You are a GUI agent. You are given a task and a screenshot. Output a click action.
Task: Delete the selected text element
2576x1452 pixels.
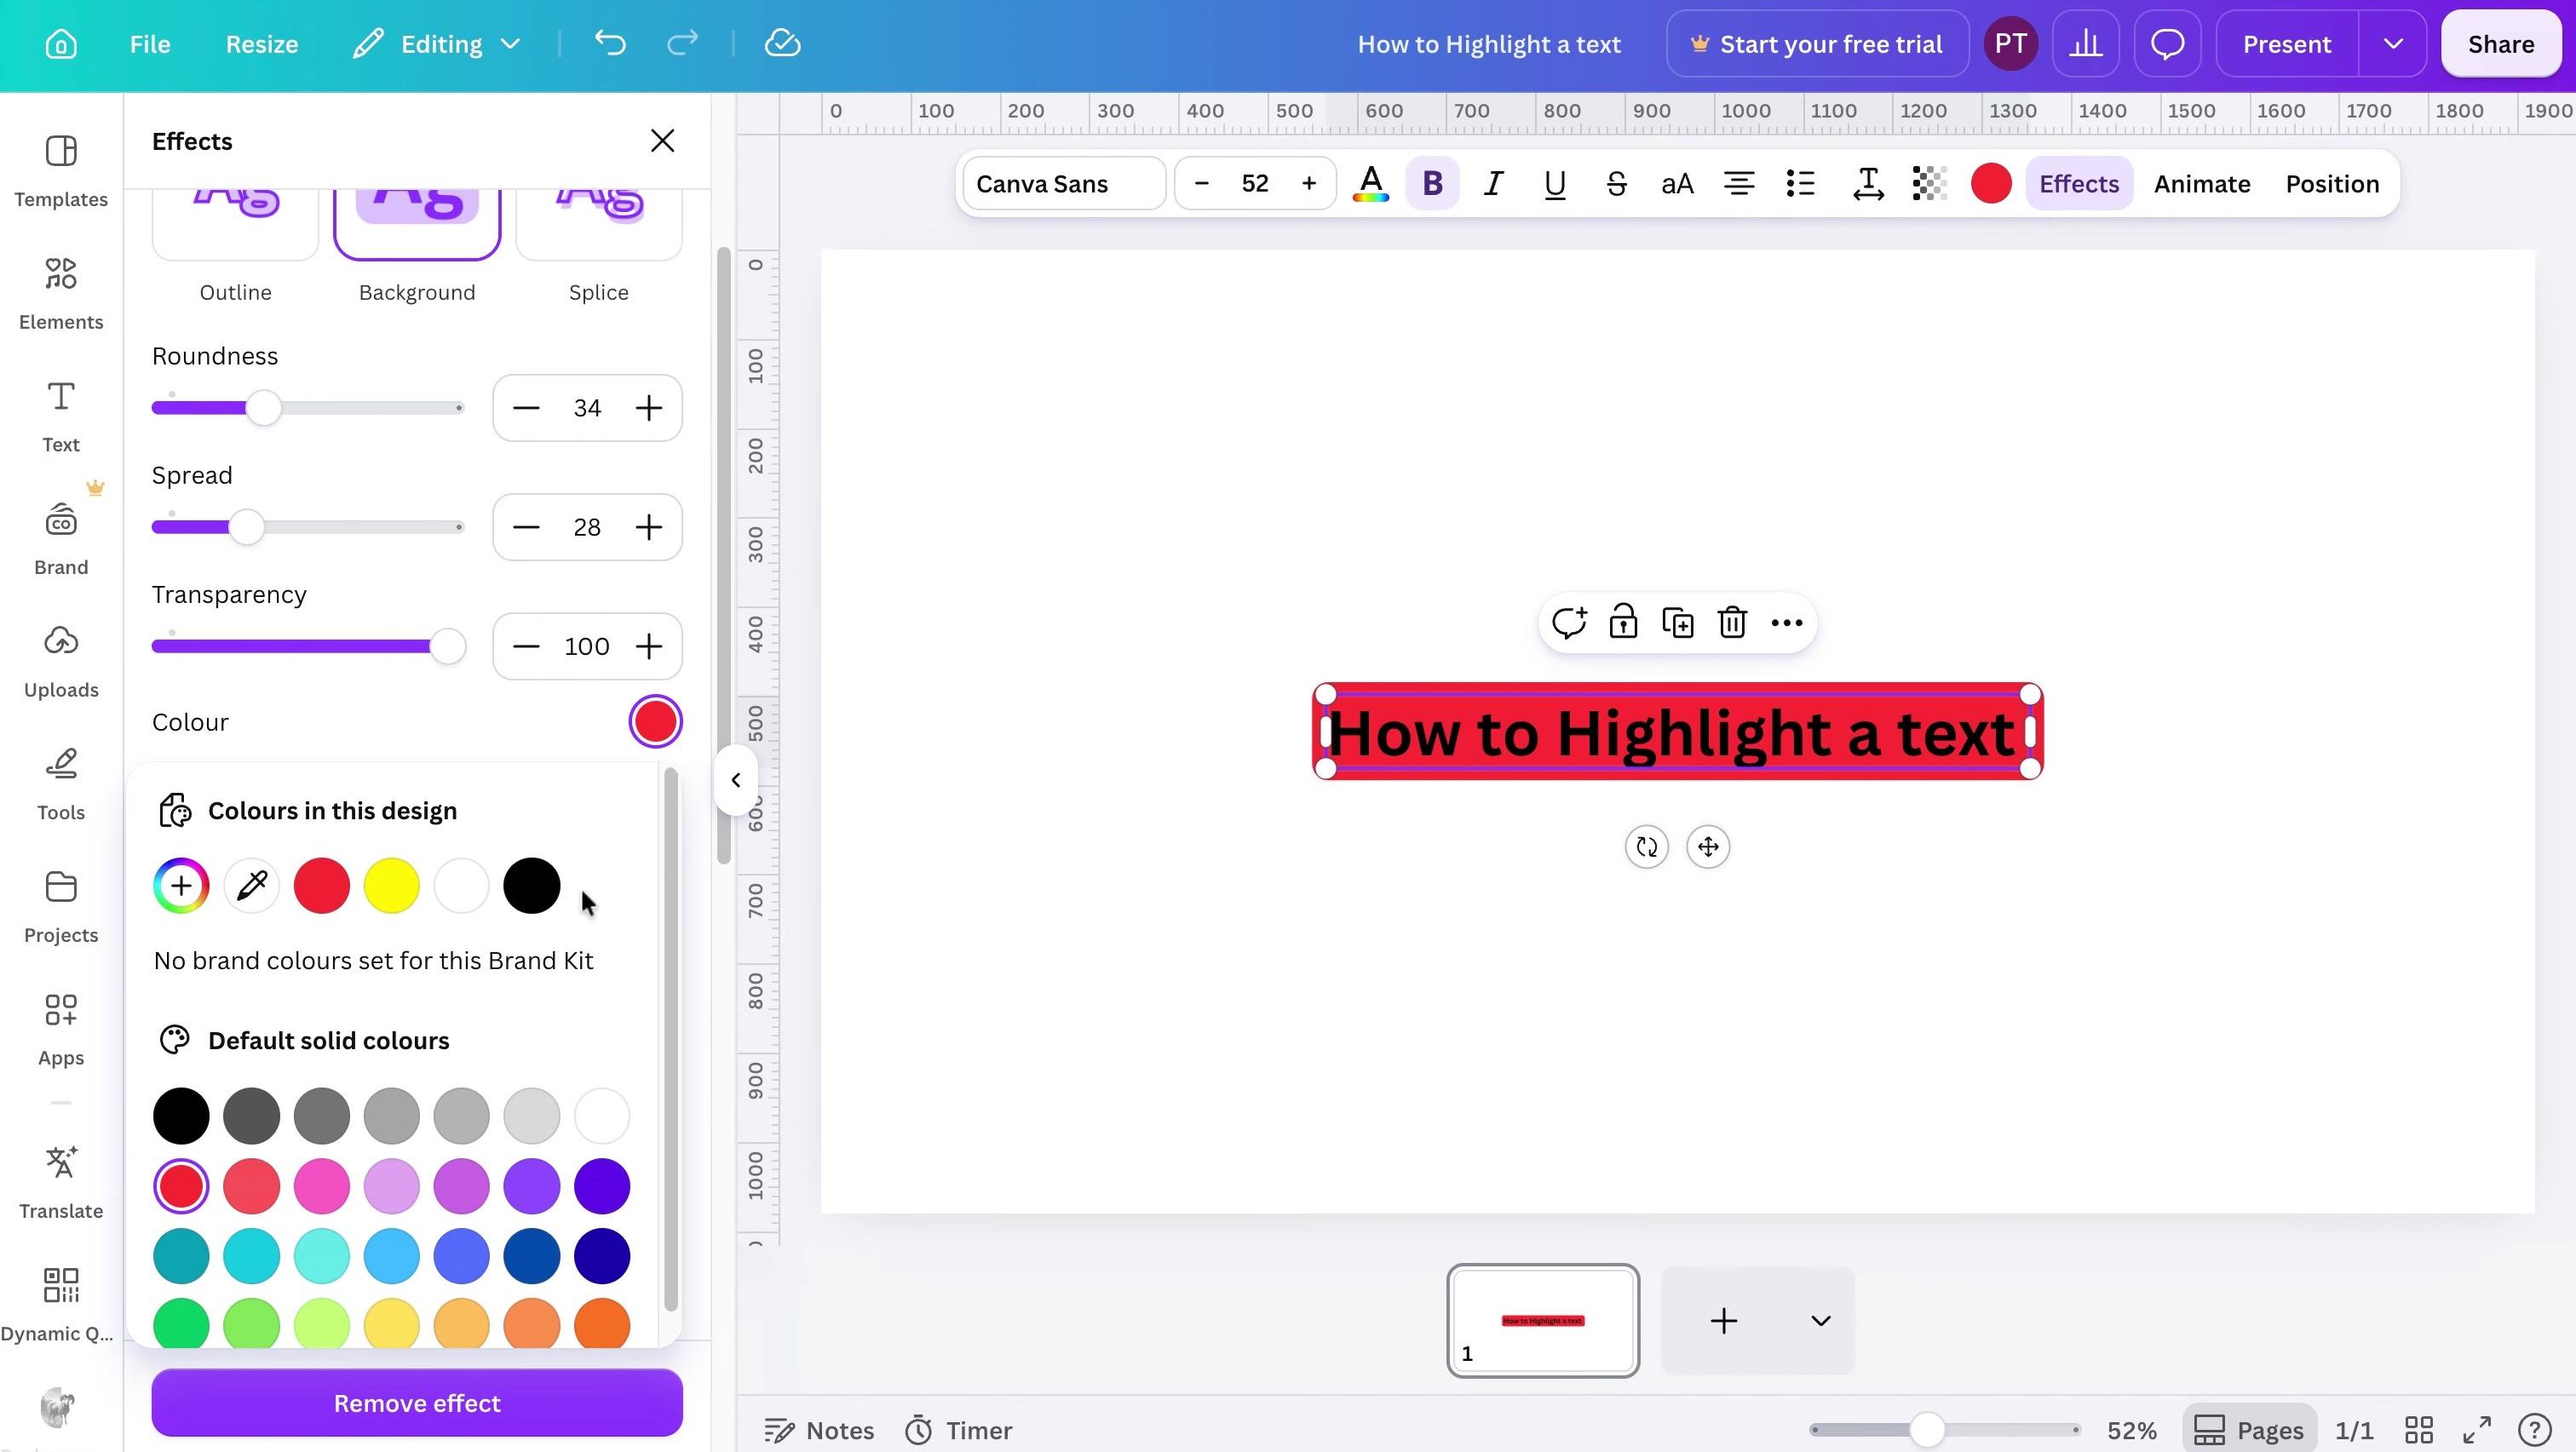pos(1732,622)
